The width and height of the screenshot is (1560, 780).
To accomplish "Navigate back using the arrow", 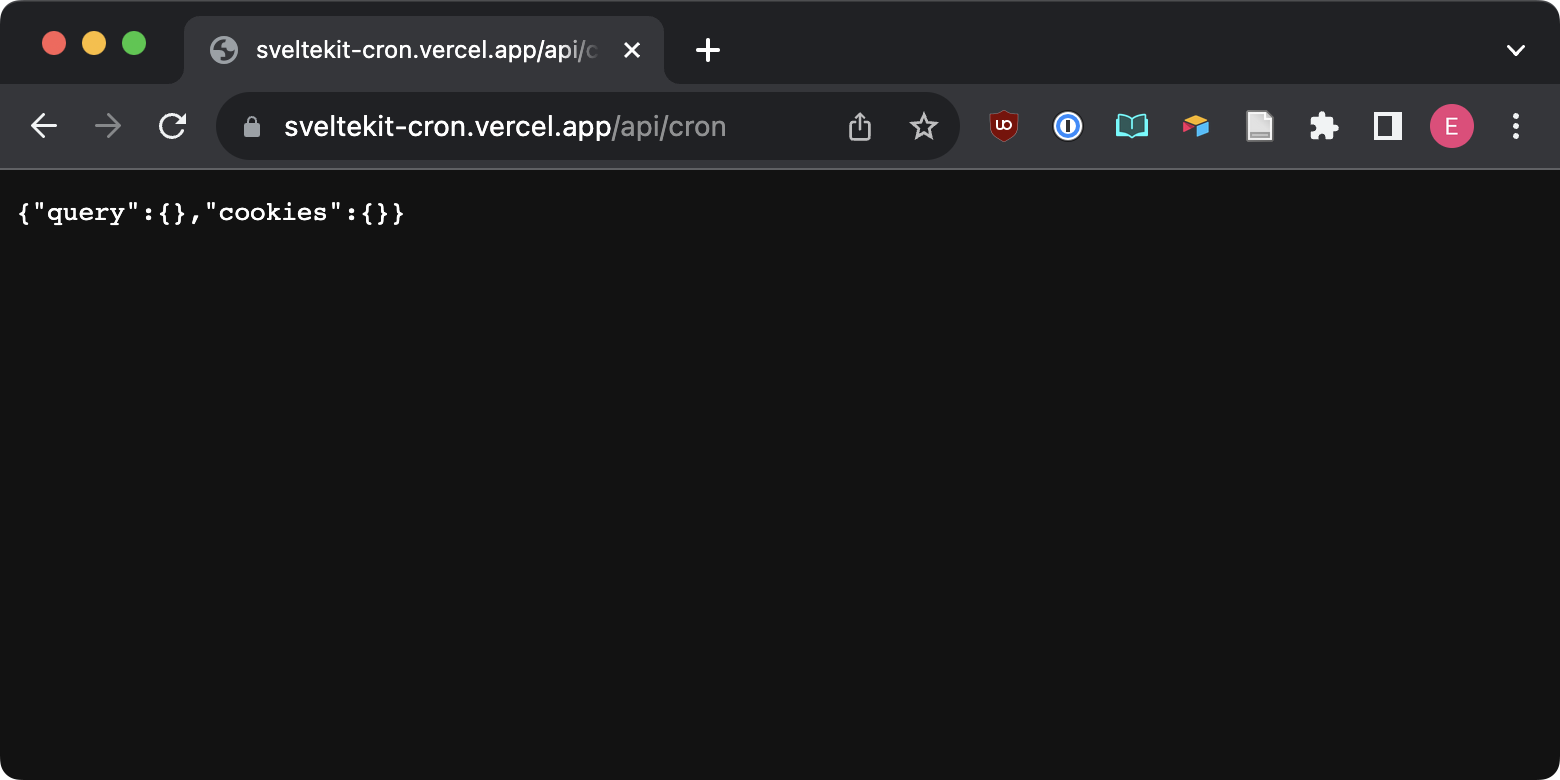I will pyautogui.click(x=44, y=126).
